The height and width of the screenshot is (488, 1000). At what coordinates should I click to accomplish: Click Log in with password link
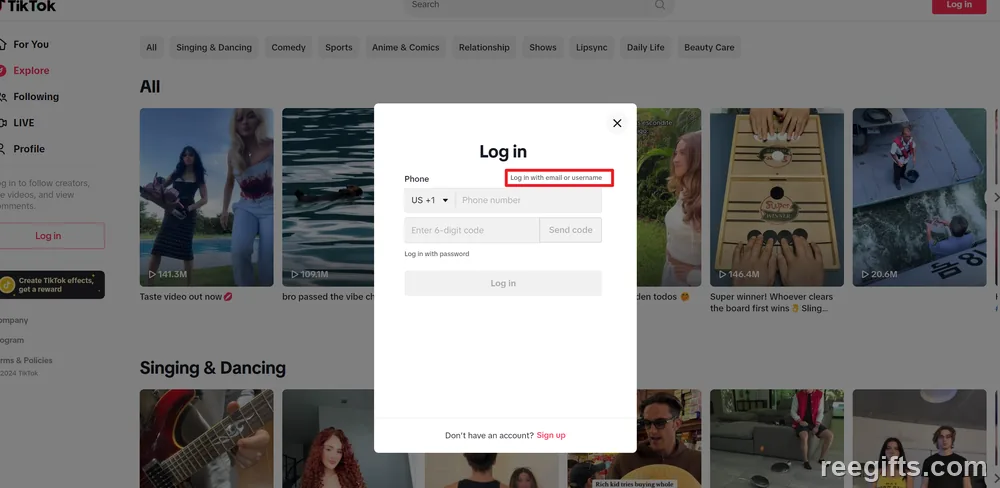437,254
